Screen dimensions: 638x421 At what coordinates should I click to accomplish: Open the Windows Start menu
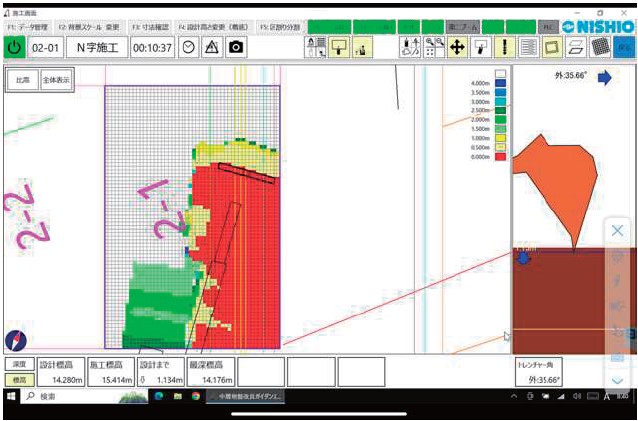(11, 396)
